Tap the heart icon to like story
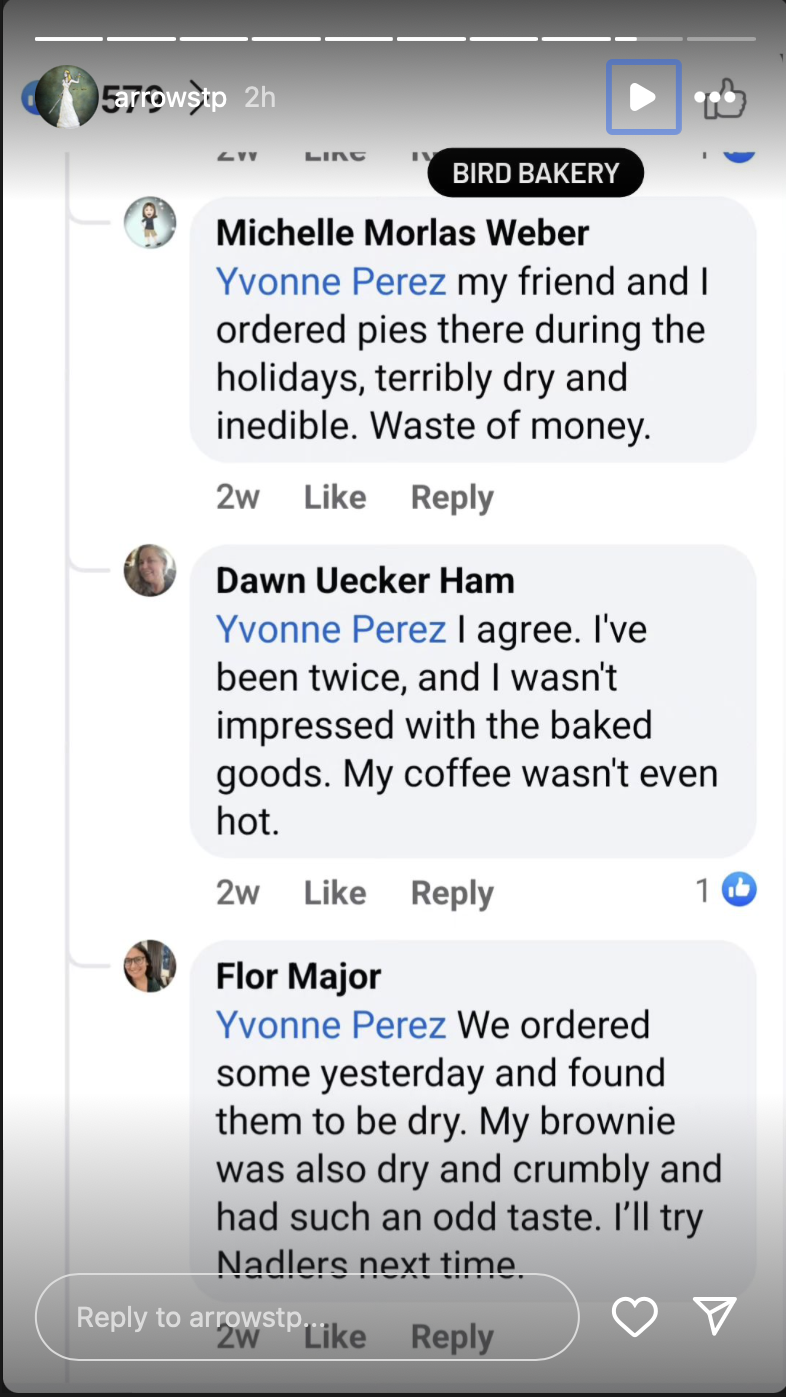Viewport: 786px width, 1397px height. click(x=634, y=1316)
